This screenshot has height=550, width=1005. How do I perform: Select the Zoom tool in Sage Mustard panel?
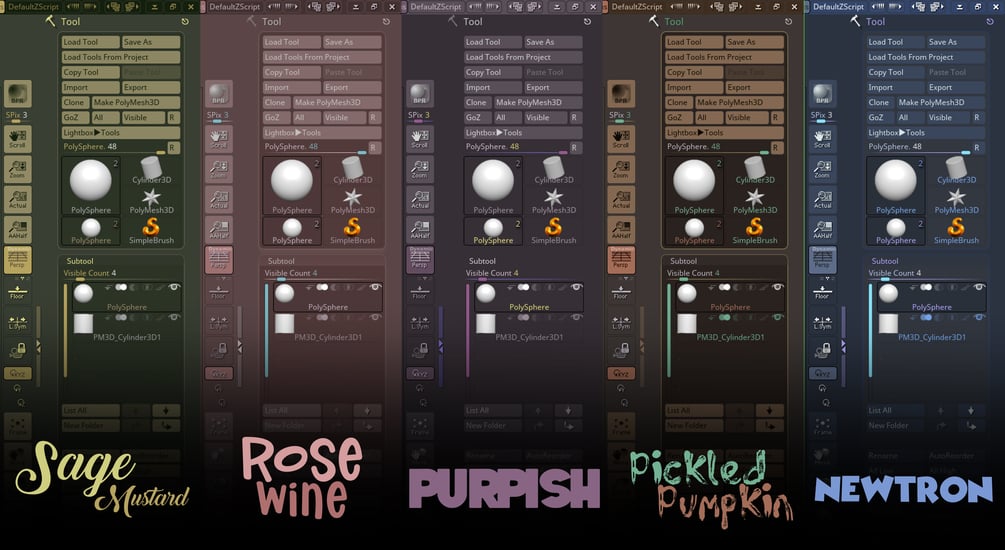point(17,170)
